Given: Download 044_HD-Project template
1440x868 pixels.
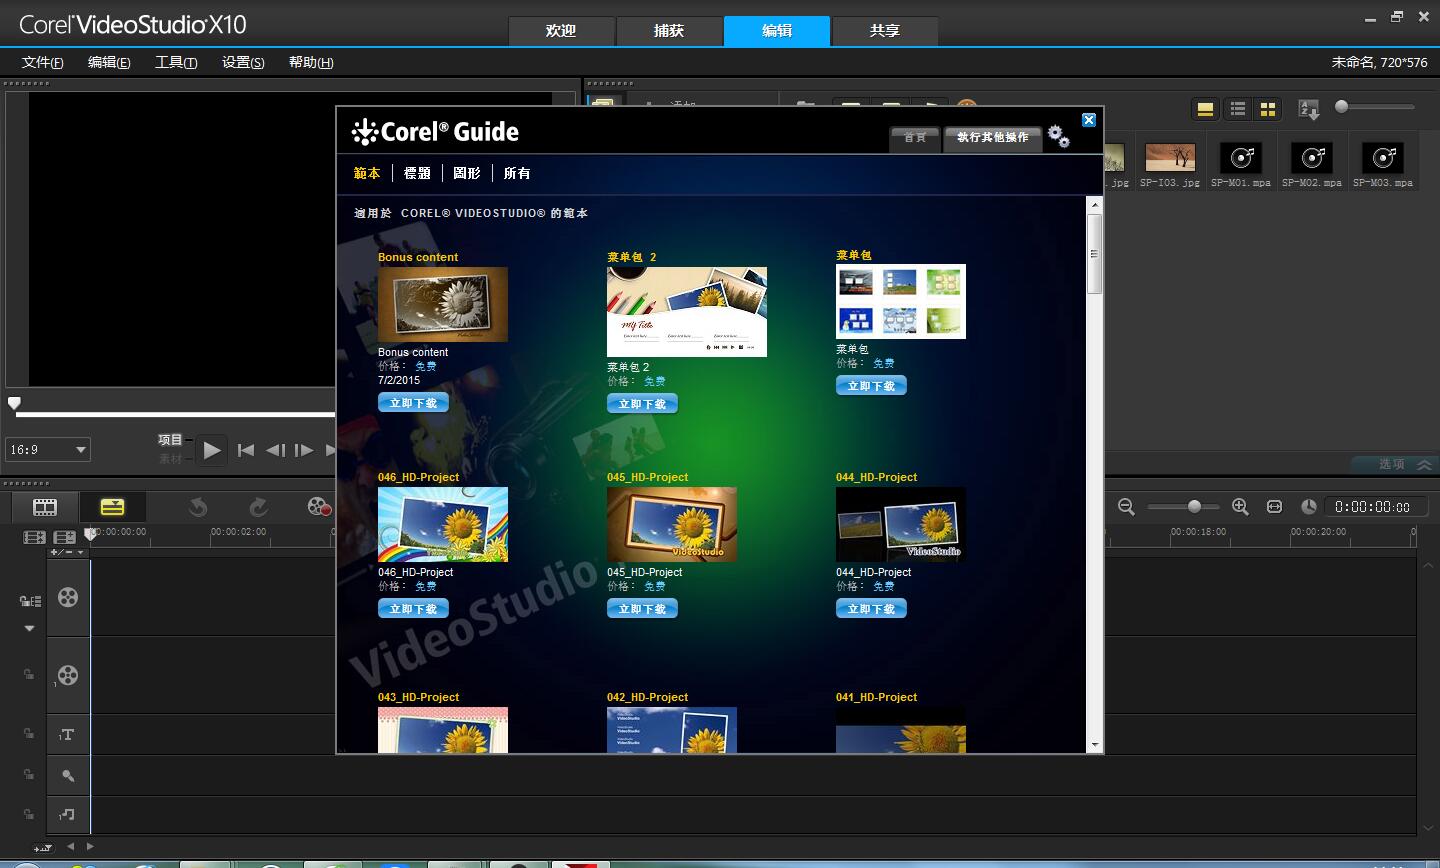Looking at the screenshot, I should (x=871, y=609).
